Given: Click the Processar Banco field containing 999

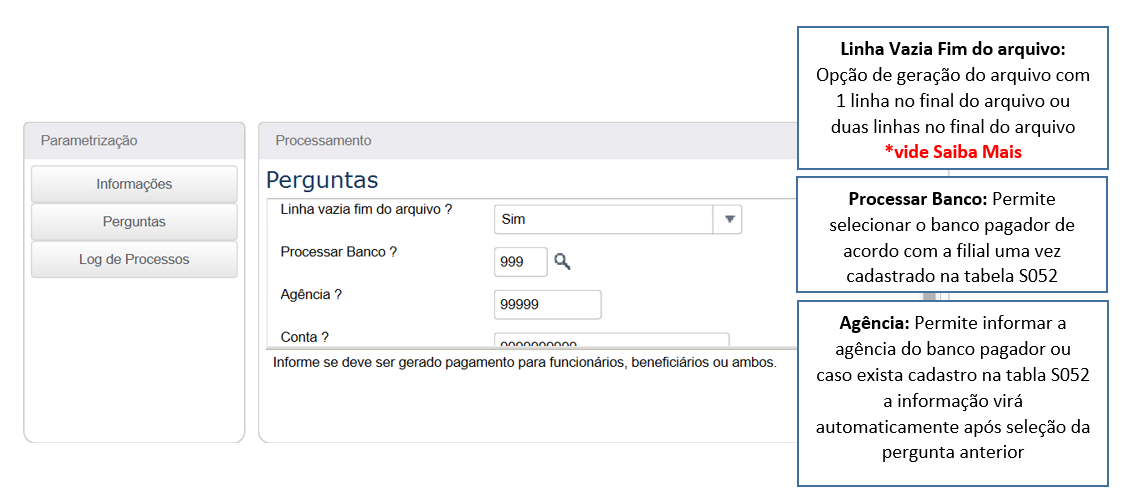Looking at the screenshot, I should [521, 262].
